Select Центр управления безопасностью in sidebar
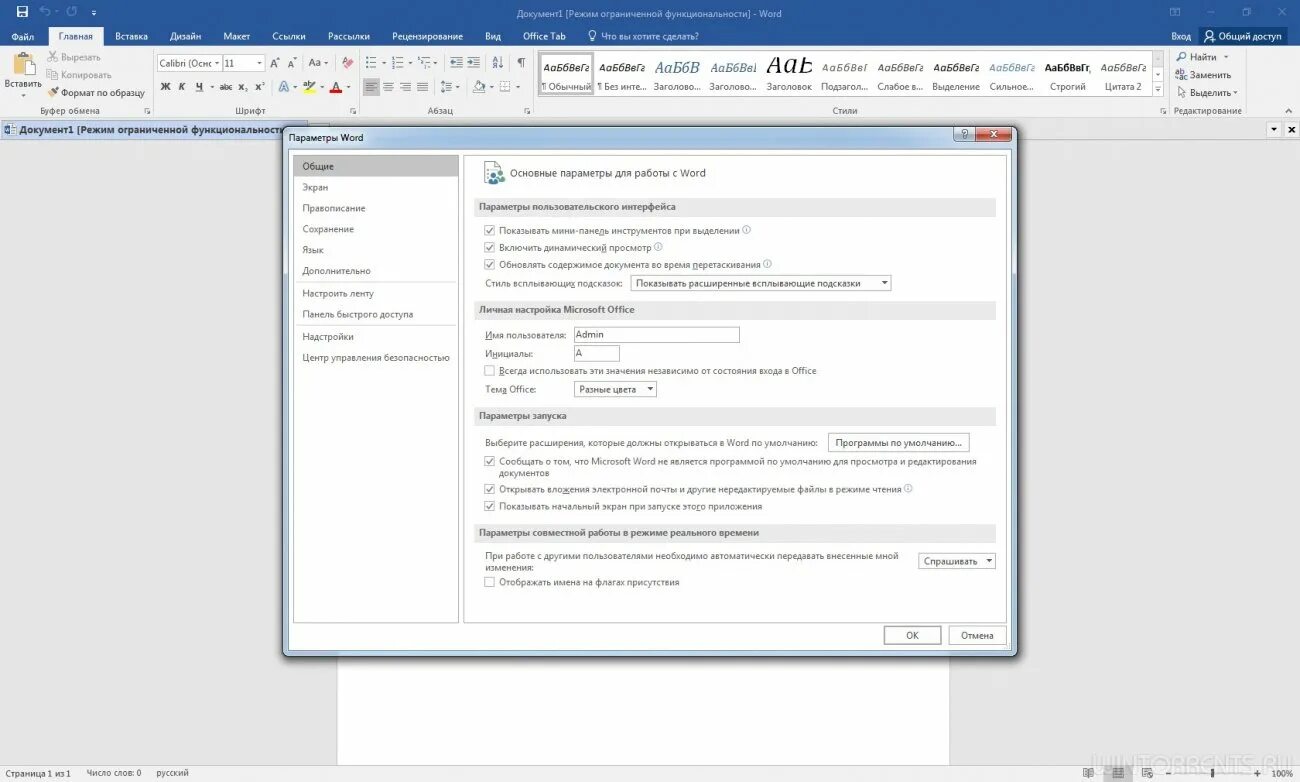This screenshot has width=1300, height=782. pyautogui.click(x=375, y=357)
